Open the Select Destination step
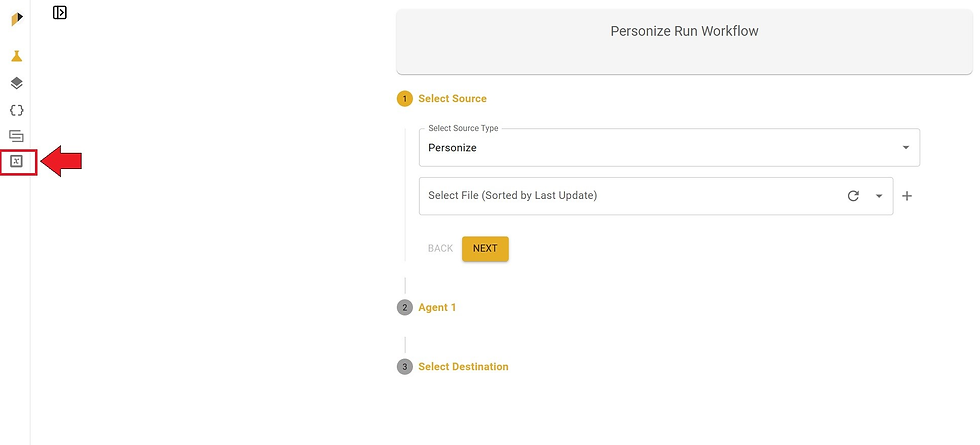 (x=463, y=367)
